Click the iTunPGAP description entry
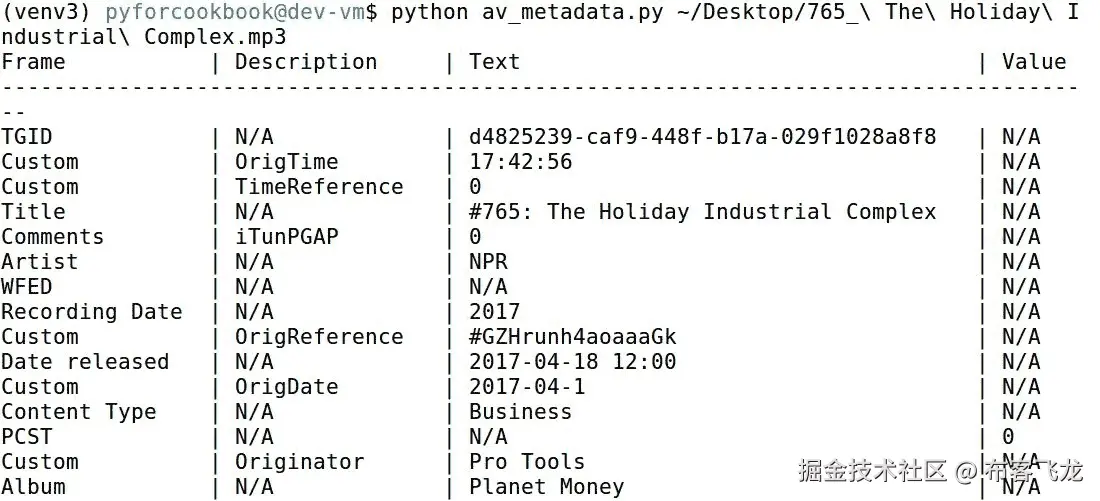 (286, 237)
